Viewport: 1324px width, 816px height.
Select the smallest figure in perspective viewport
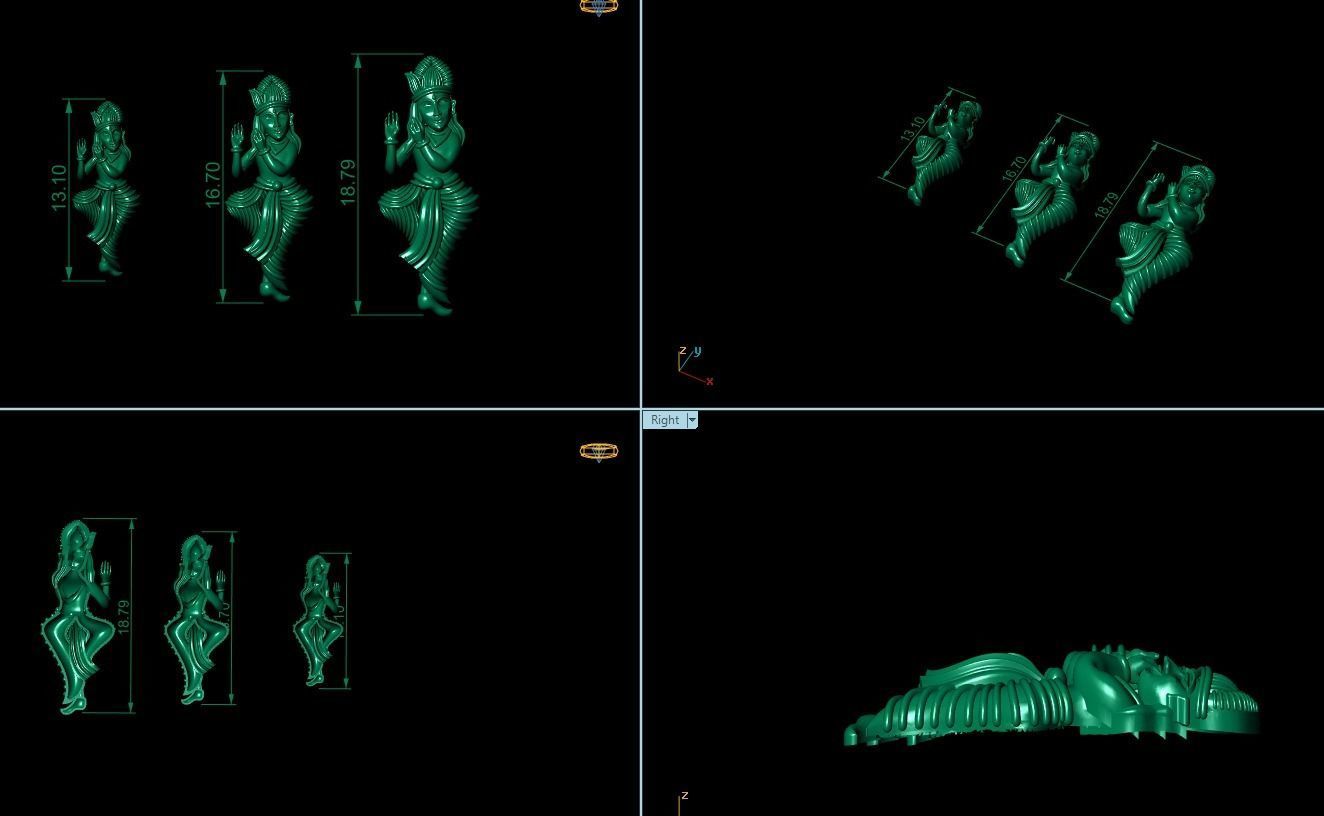point(945,150)
